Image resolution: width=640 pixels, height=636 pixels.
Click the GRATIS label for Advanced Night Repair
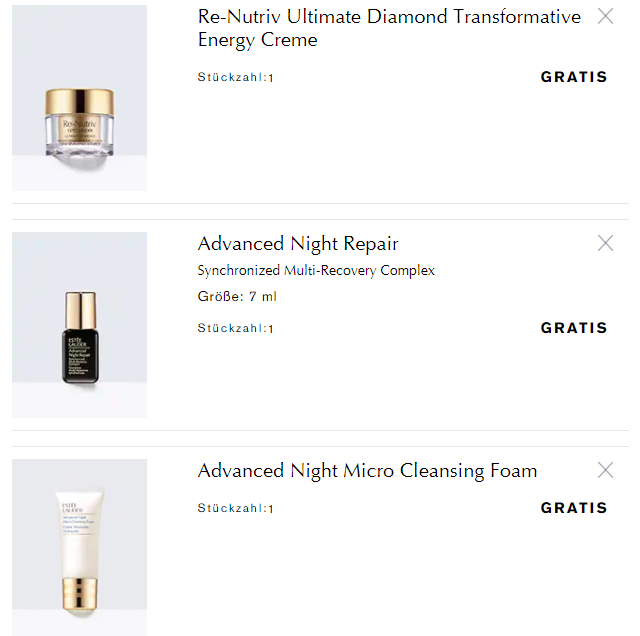[x=574, y=328]
